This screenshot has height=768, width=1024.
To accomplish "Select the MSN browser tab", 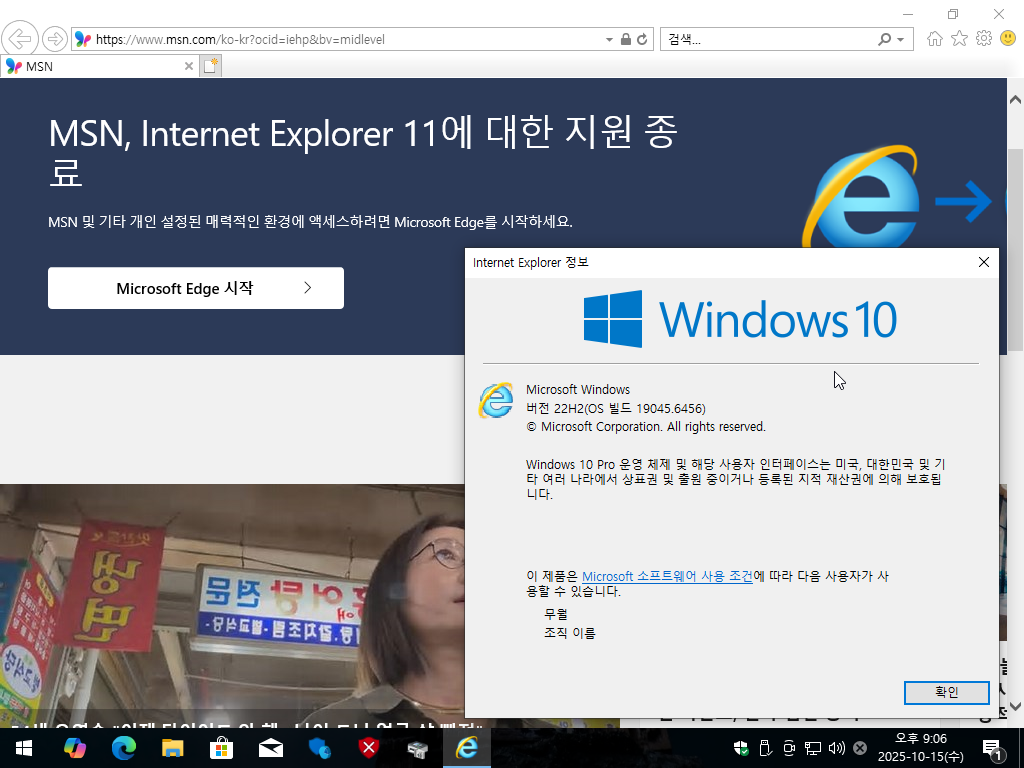I will [98, 66].
